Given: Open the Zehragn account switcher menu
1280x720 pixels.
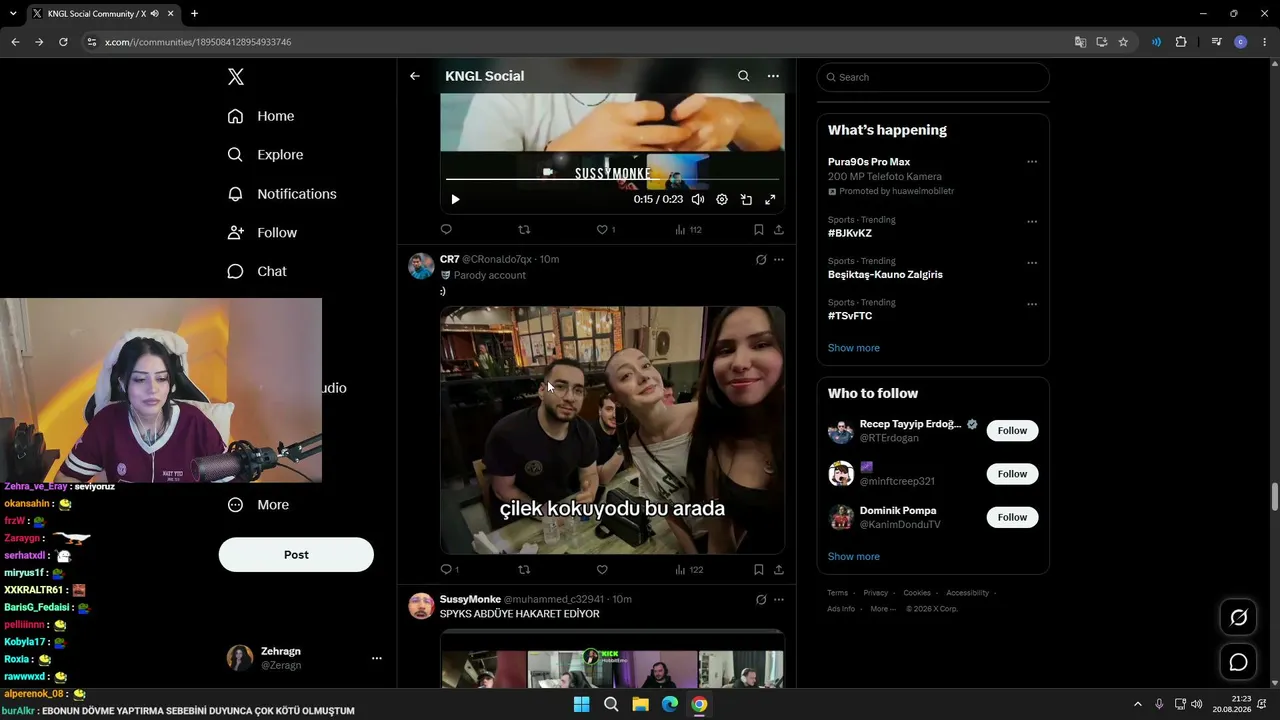Looking at the screenshot, I should coord(377,658).
